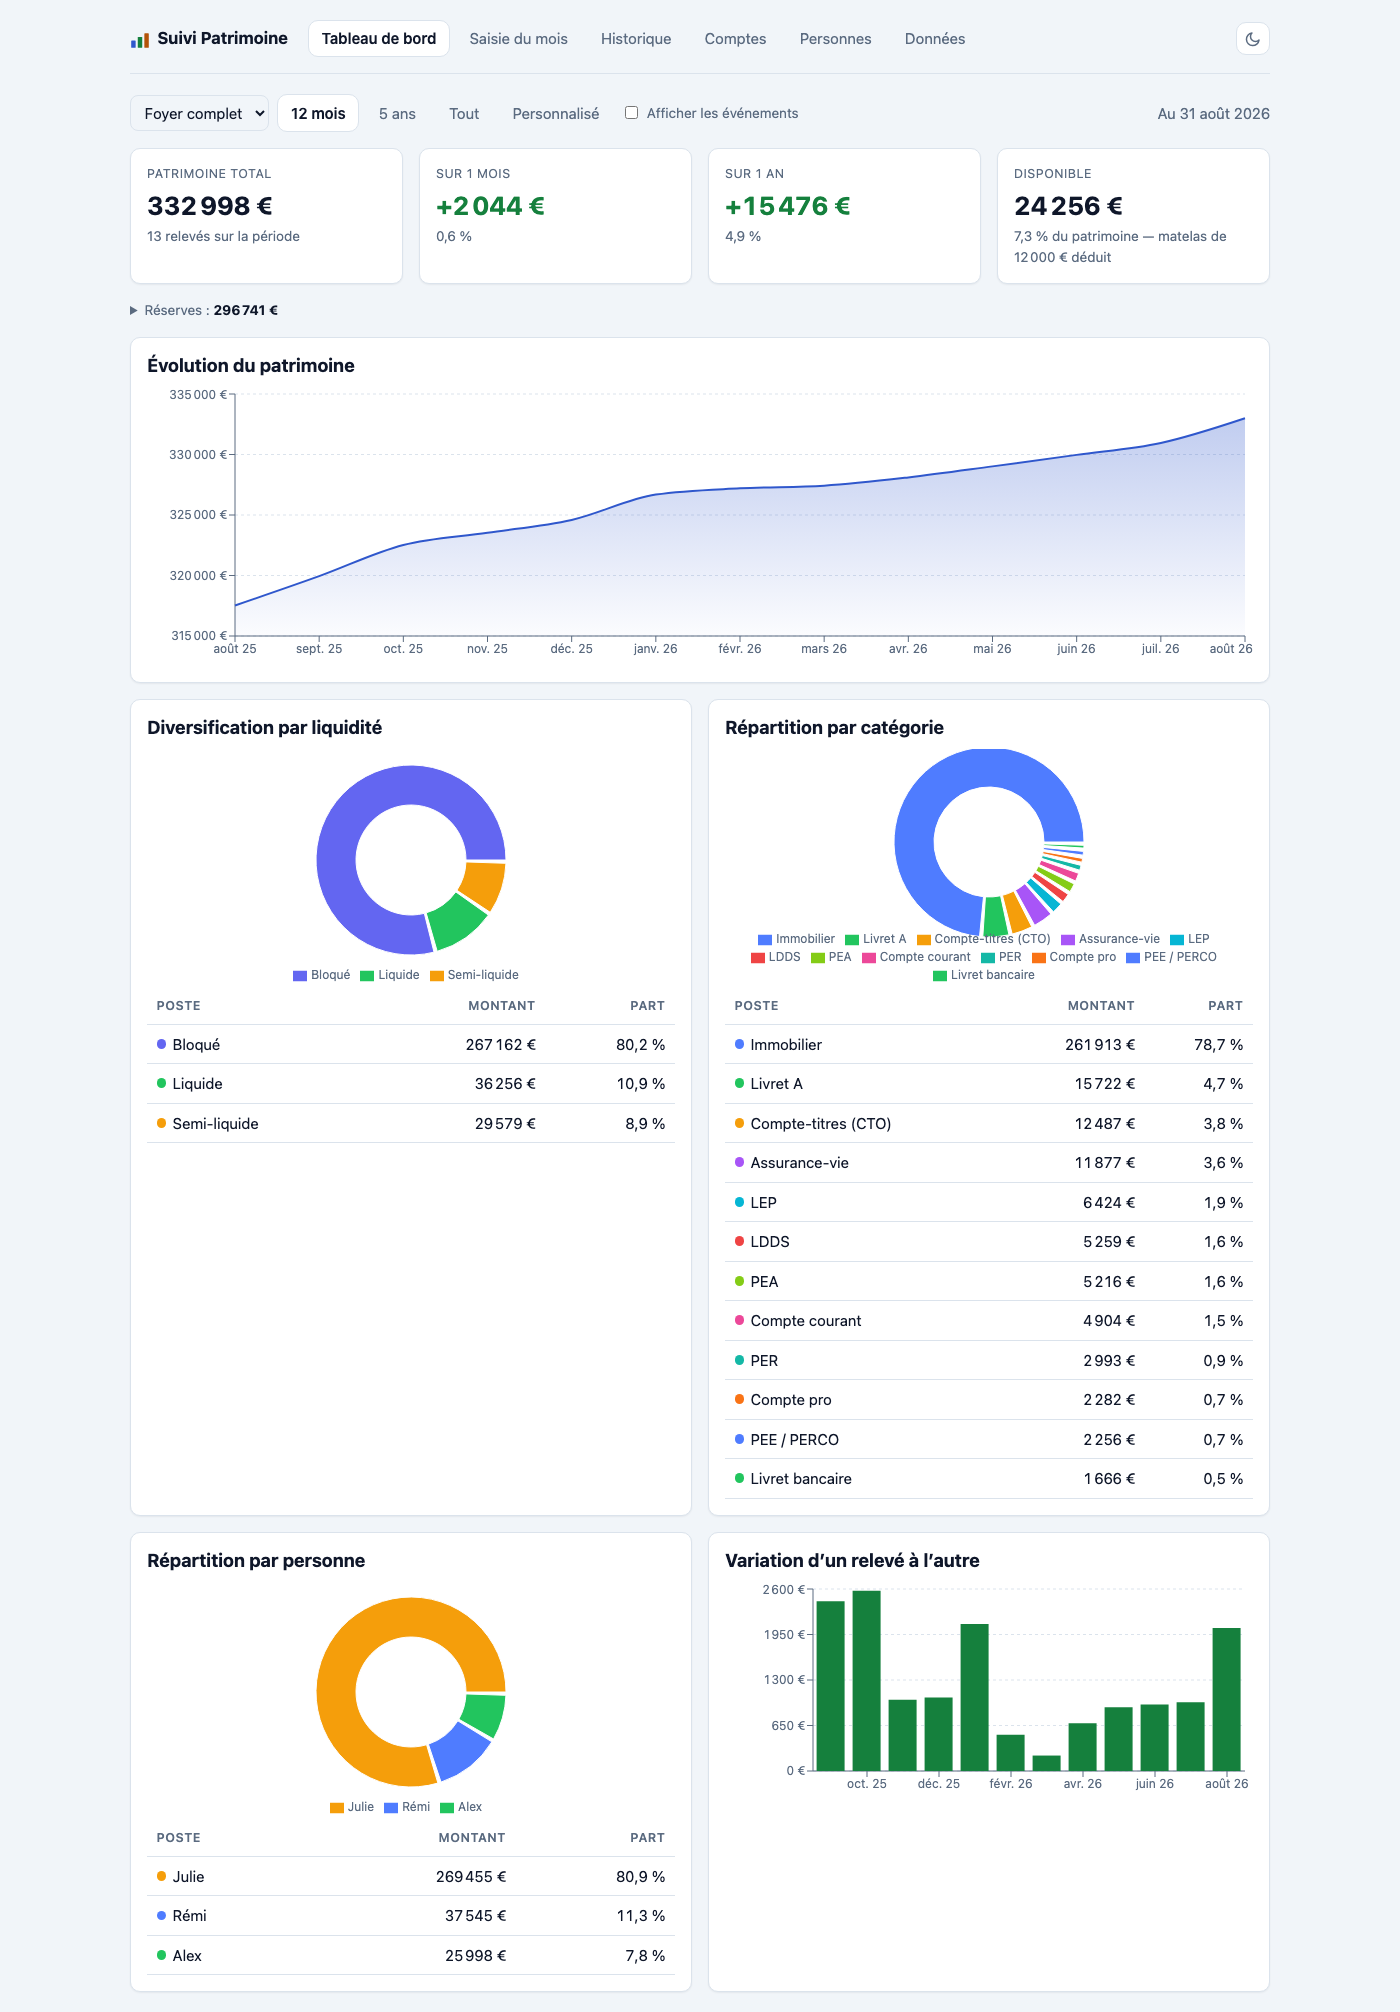Toggle LEP in the catégorie legend
The image size is (1400, 2012).
pos(1190,939)
